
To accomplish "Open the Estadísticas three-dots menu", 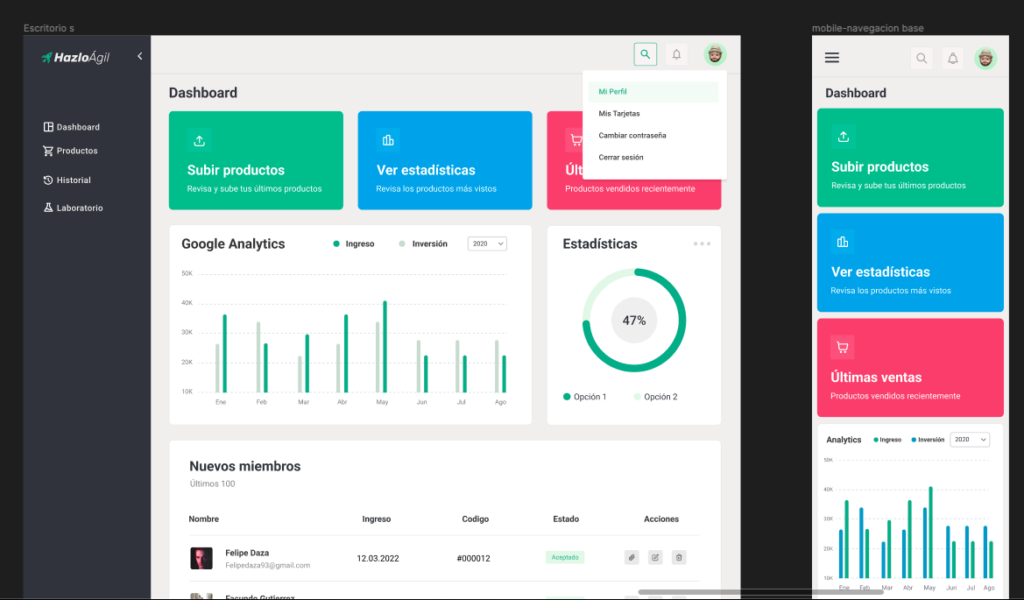I will 702,243.
